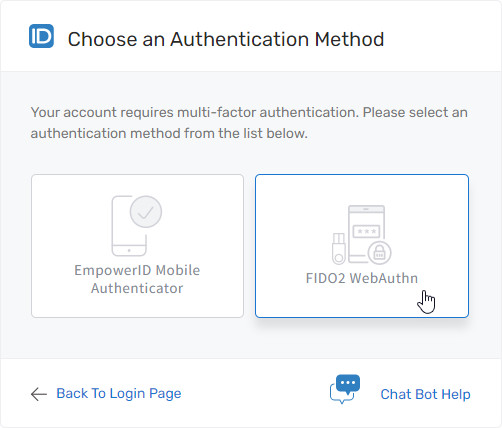Click the "Choose an Authentication Method" heading
Image resolution: width=502 pixels, height=428 pixels.
pyautogui.click(x=226, y=39)
